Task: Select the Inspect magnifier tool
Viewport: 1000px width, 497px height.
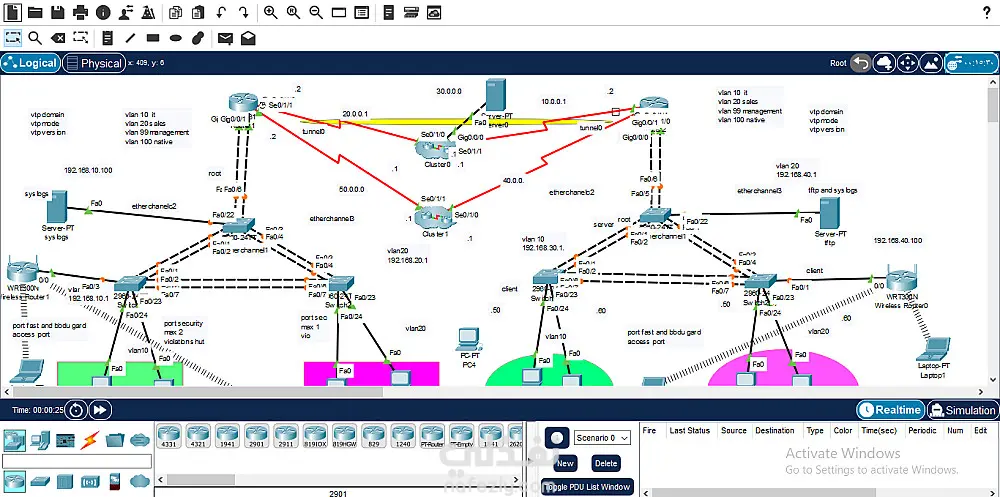Action: [34, 38]
